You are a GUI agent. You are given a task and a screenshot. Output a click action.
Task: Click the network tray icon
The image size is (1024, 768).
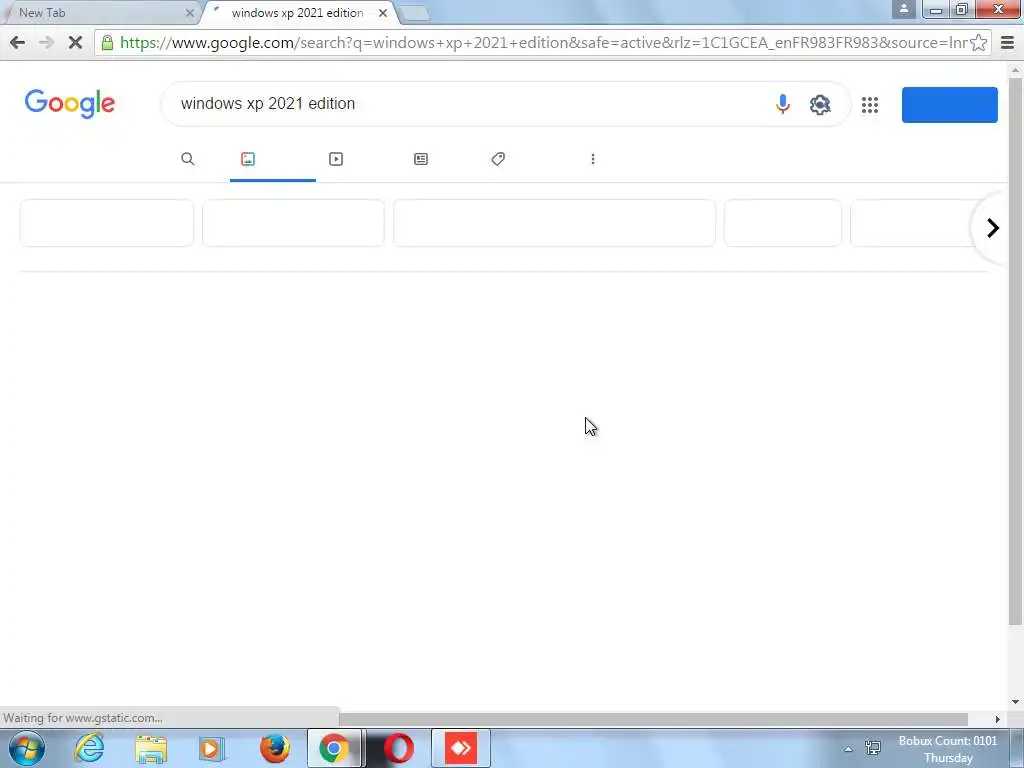pos(873,748)
